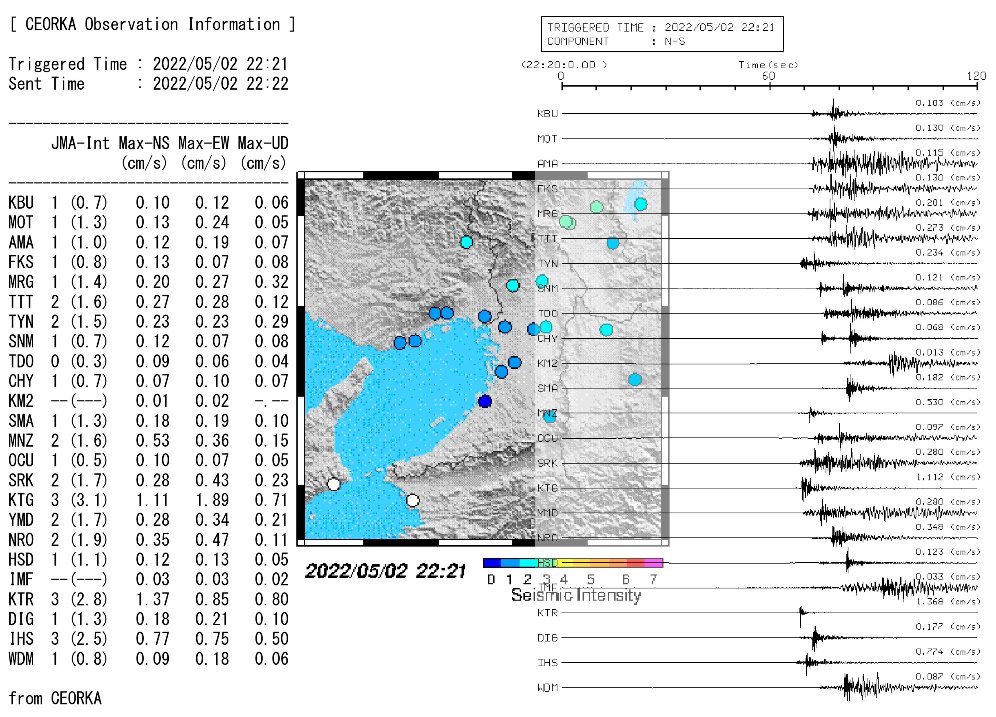The width and height of the screenshot is (996, 717).
Task: Click the italic '2022/05/02 22:21' timestamp below the map
Action: 386,571
